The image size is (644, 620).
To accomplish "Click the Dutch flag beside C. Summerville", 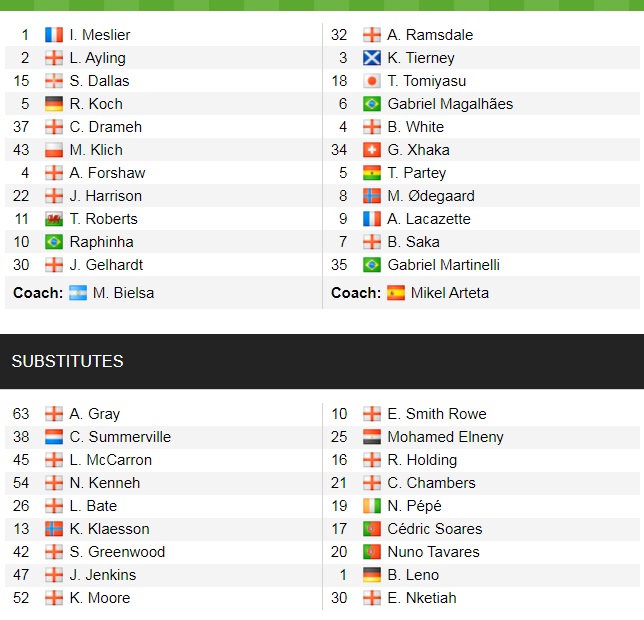I will pyautogui.click(x=54, y=437).
